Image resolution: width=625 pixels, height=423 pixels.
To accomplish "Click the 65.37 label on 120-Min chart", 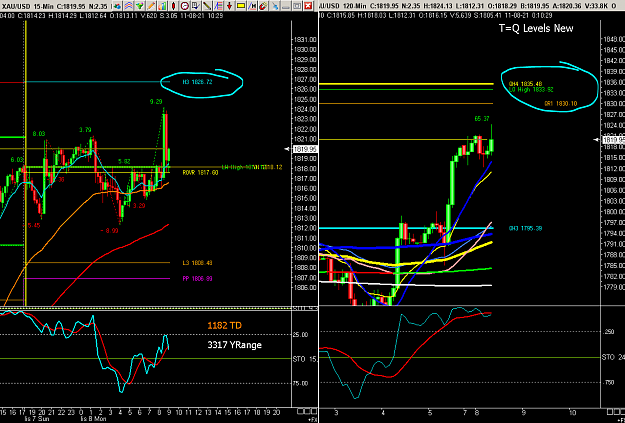I will coord(482,119).
